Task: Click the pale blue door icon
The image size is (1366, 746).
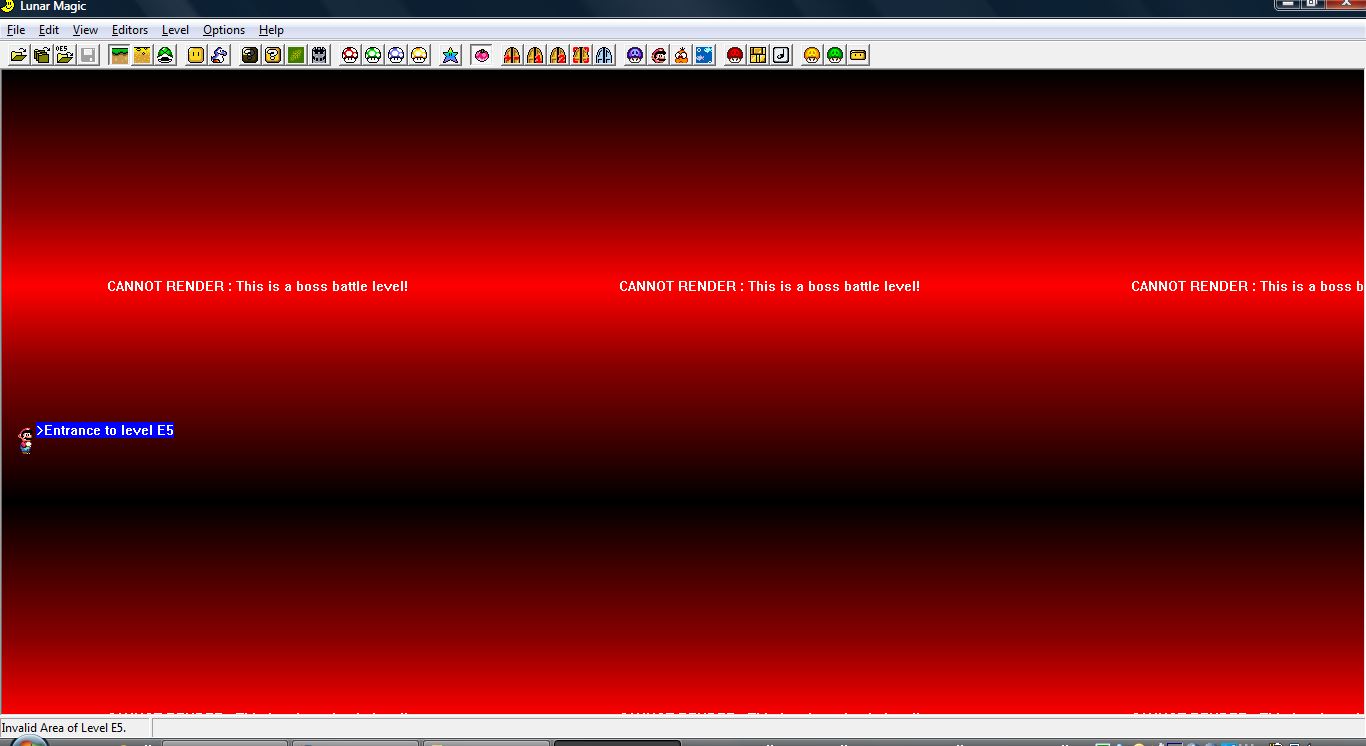Action: point(604,55)
